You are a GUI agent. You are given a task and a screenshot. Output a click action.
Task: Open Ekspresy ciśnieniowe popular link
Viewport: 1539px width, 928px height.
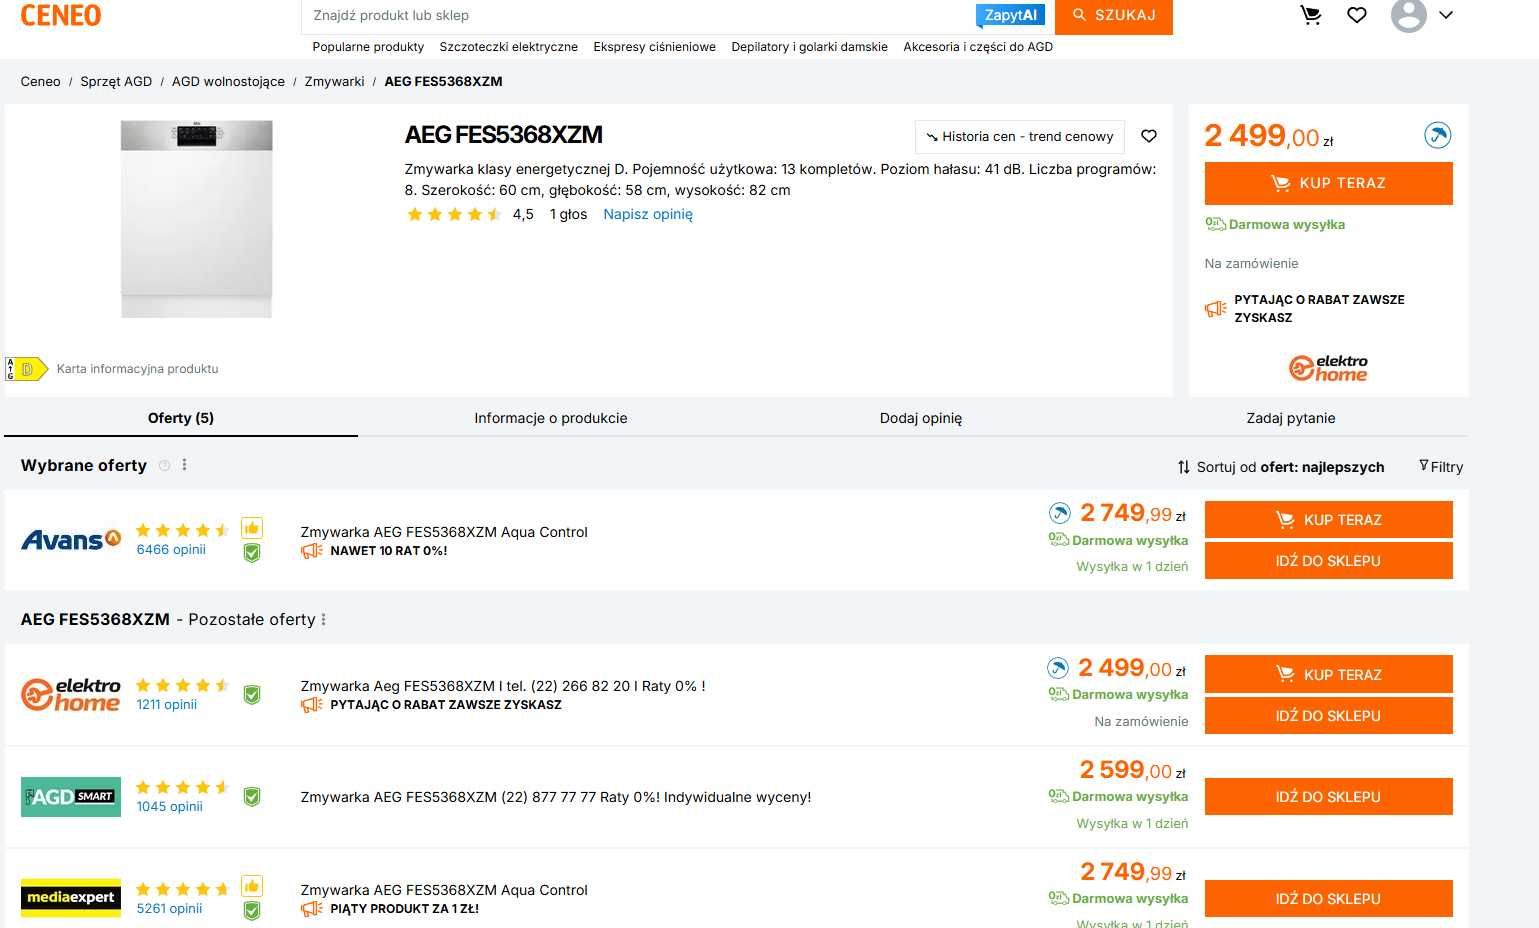pyautogui.click(x=655, y=47)
